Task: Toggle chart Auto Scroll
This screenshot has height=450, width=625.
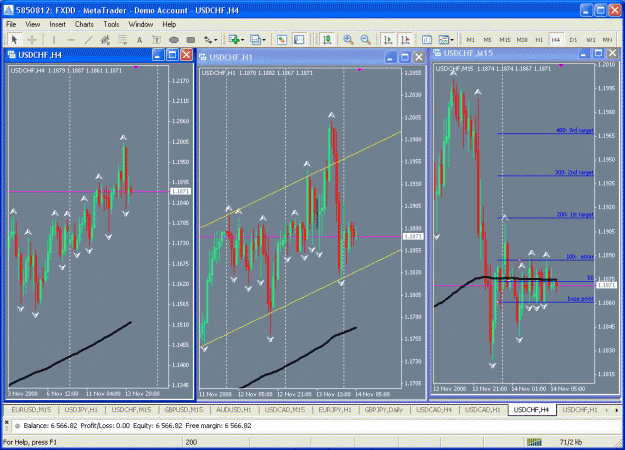Action: click(x=387, y=39)
